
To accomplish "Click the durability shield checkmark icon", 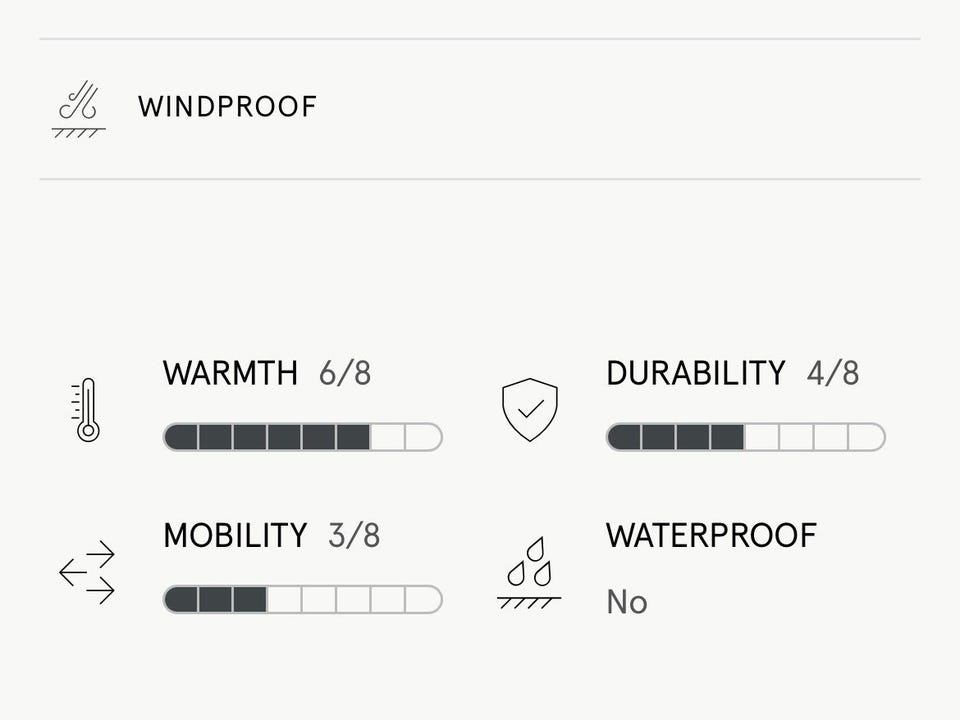I will point(530,409).
